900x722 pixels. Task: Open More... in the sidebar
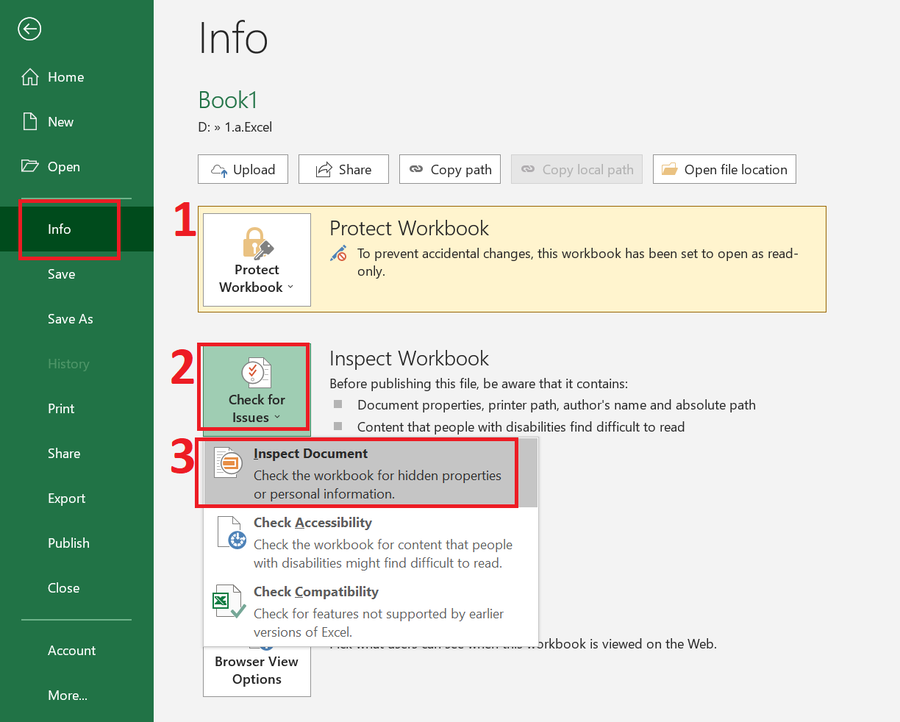click(x=77, y=695)
